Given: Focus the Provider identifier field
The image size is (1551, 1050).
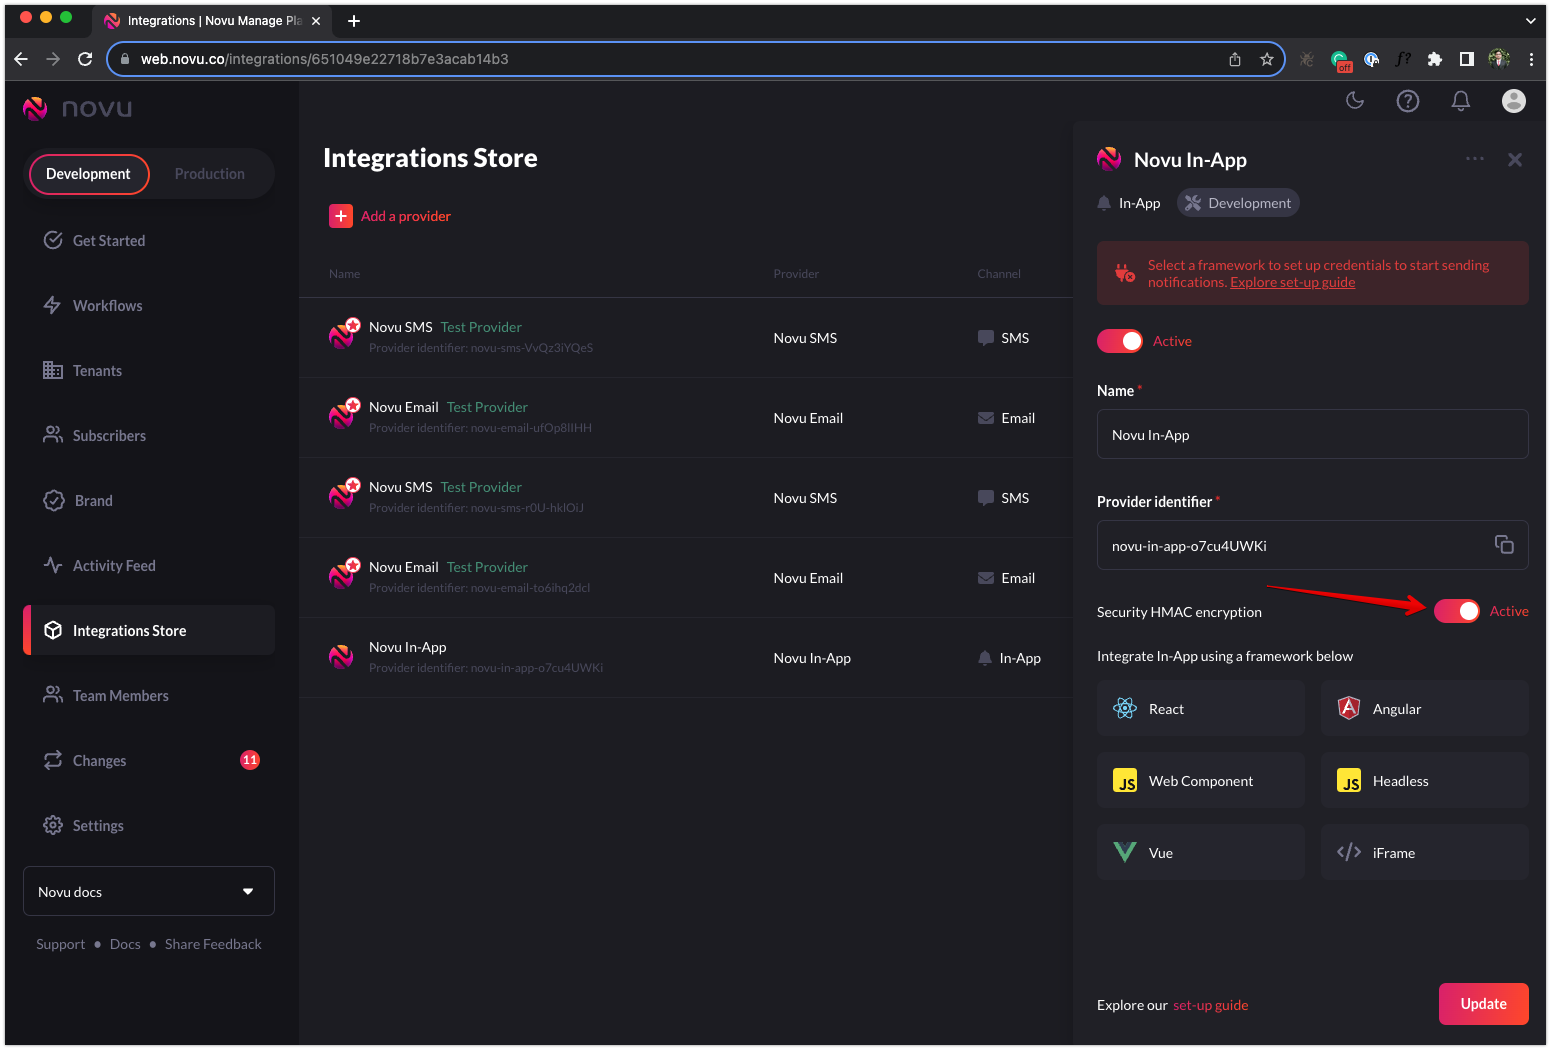Looking at the screenshot, I should [x=1313, y=545].
